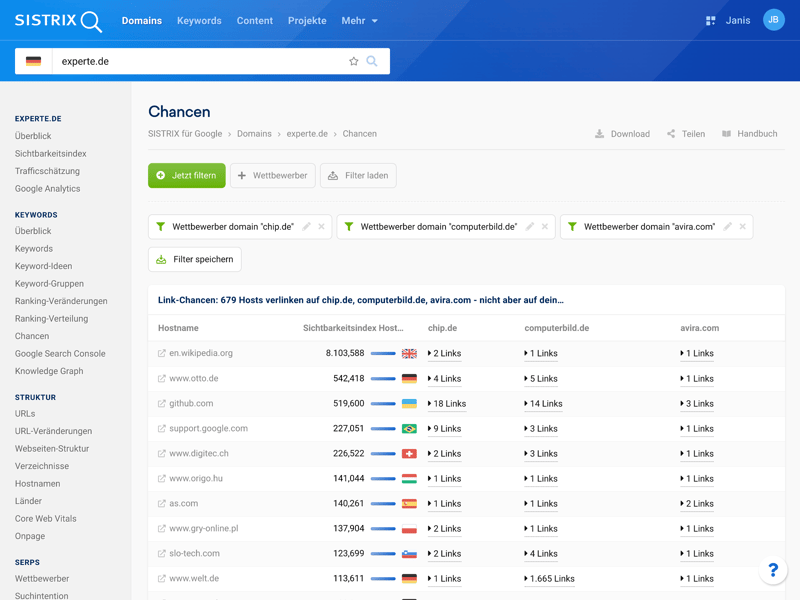The height and width of the screenshot is (600, 800).
Task: Click the green Jetzt filtern button
Action: 186,176
